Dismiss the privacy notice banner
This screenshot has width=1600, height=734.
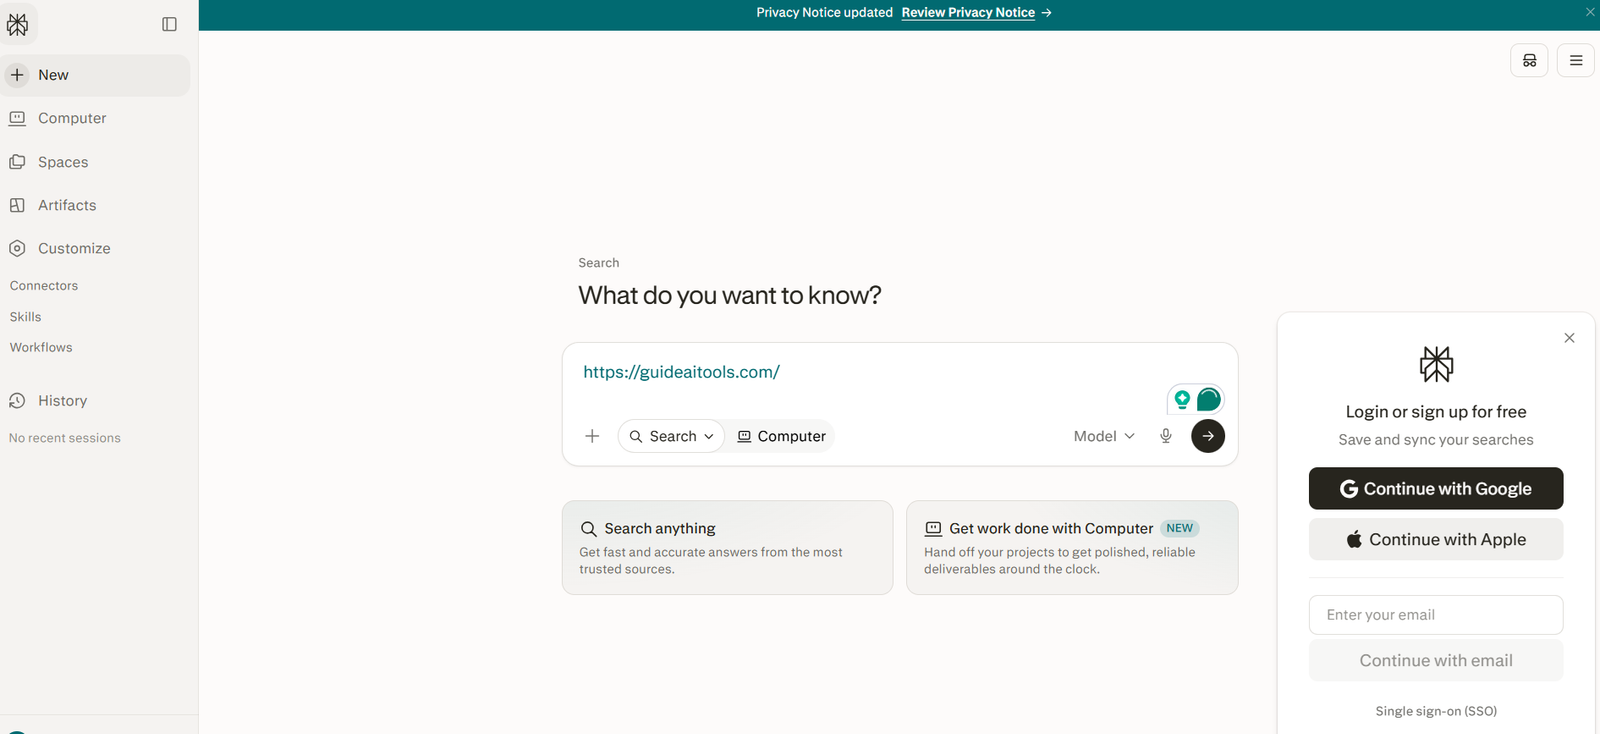pyautogui.click(x=1590, y=12)
